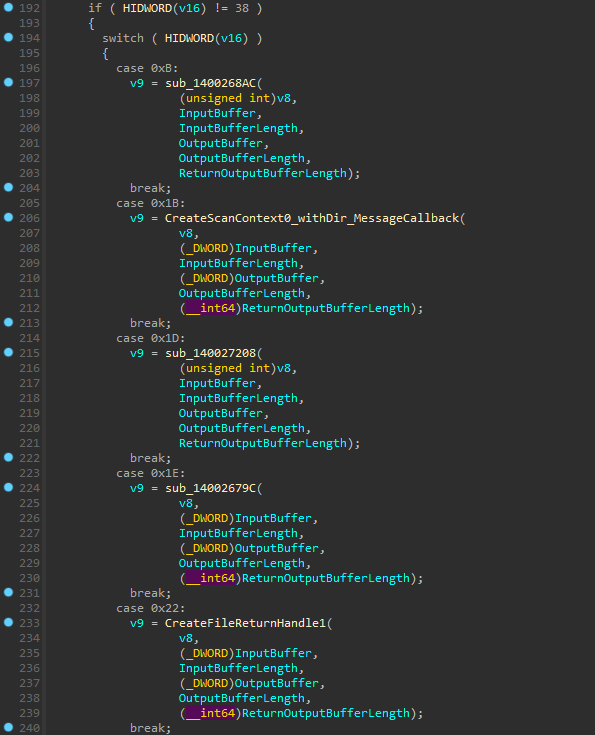The height and width of the screenshot is (735, 595).
Task: Jump to CreateFileReturnHandle1 function
Action: [x=245, y=623]
